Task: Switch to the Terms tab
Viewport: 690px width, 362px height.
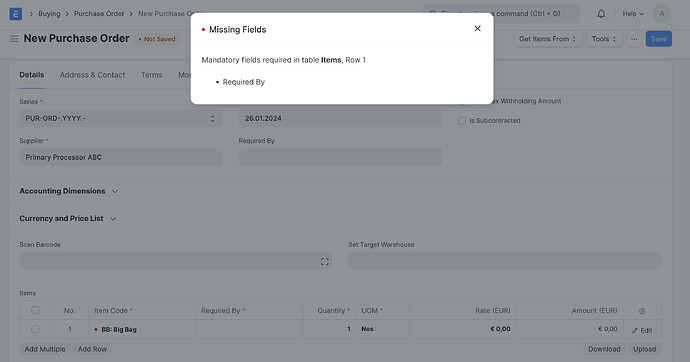Action: [x=151, y=75]
